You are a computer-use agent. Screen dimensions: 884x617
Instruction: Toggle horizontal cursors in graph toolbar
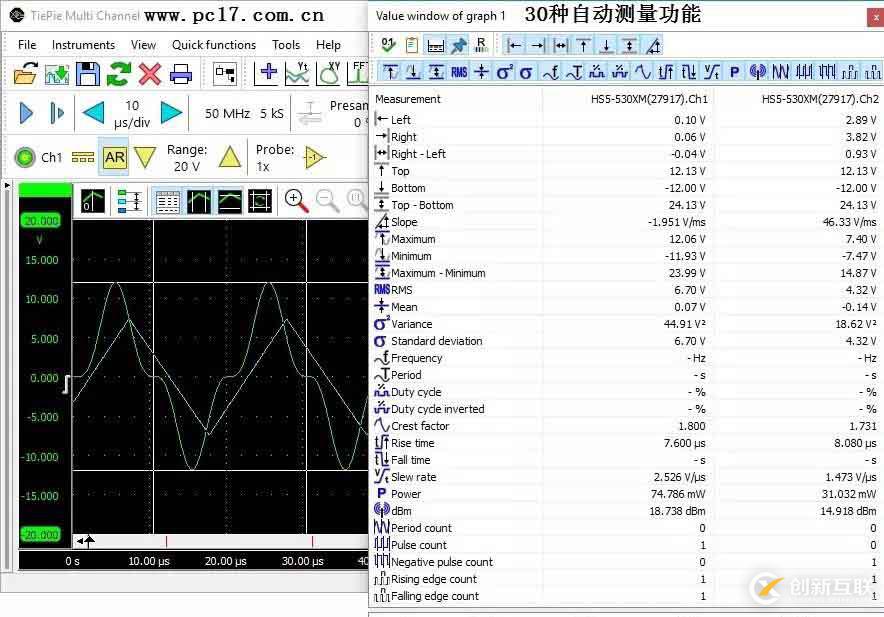coord(229,201)
